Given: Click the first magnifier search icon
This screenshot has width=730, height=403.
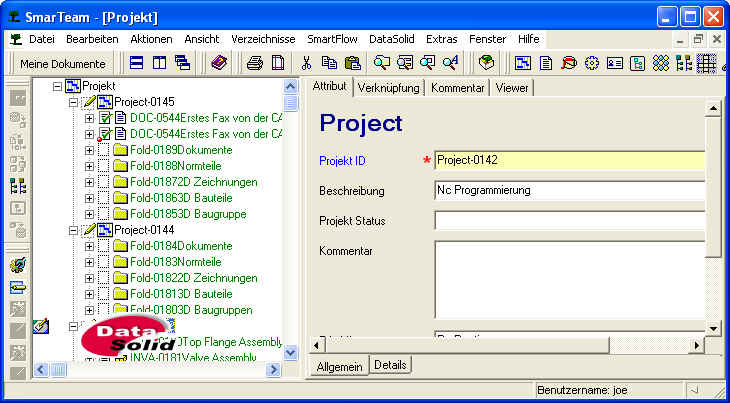Looking at the screenshot, I should 381,63.
